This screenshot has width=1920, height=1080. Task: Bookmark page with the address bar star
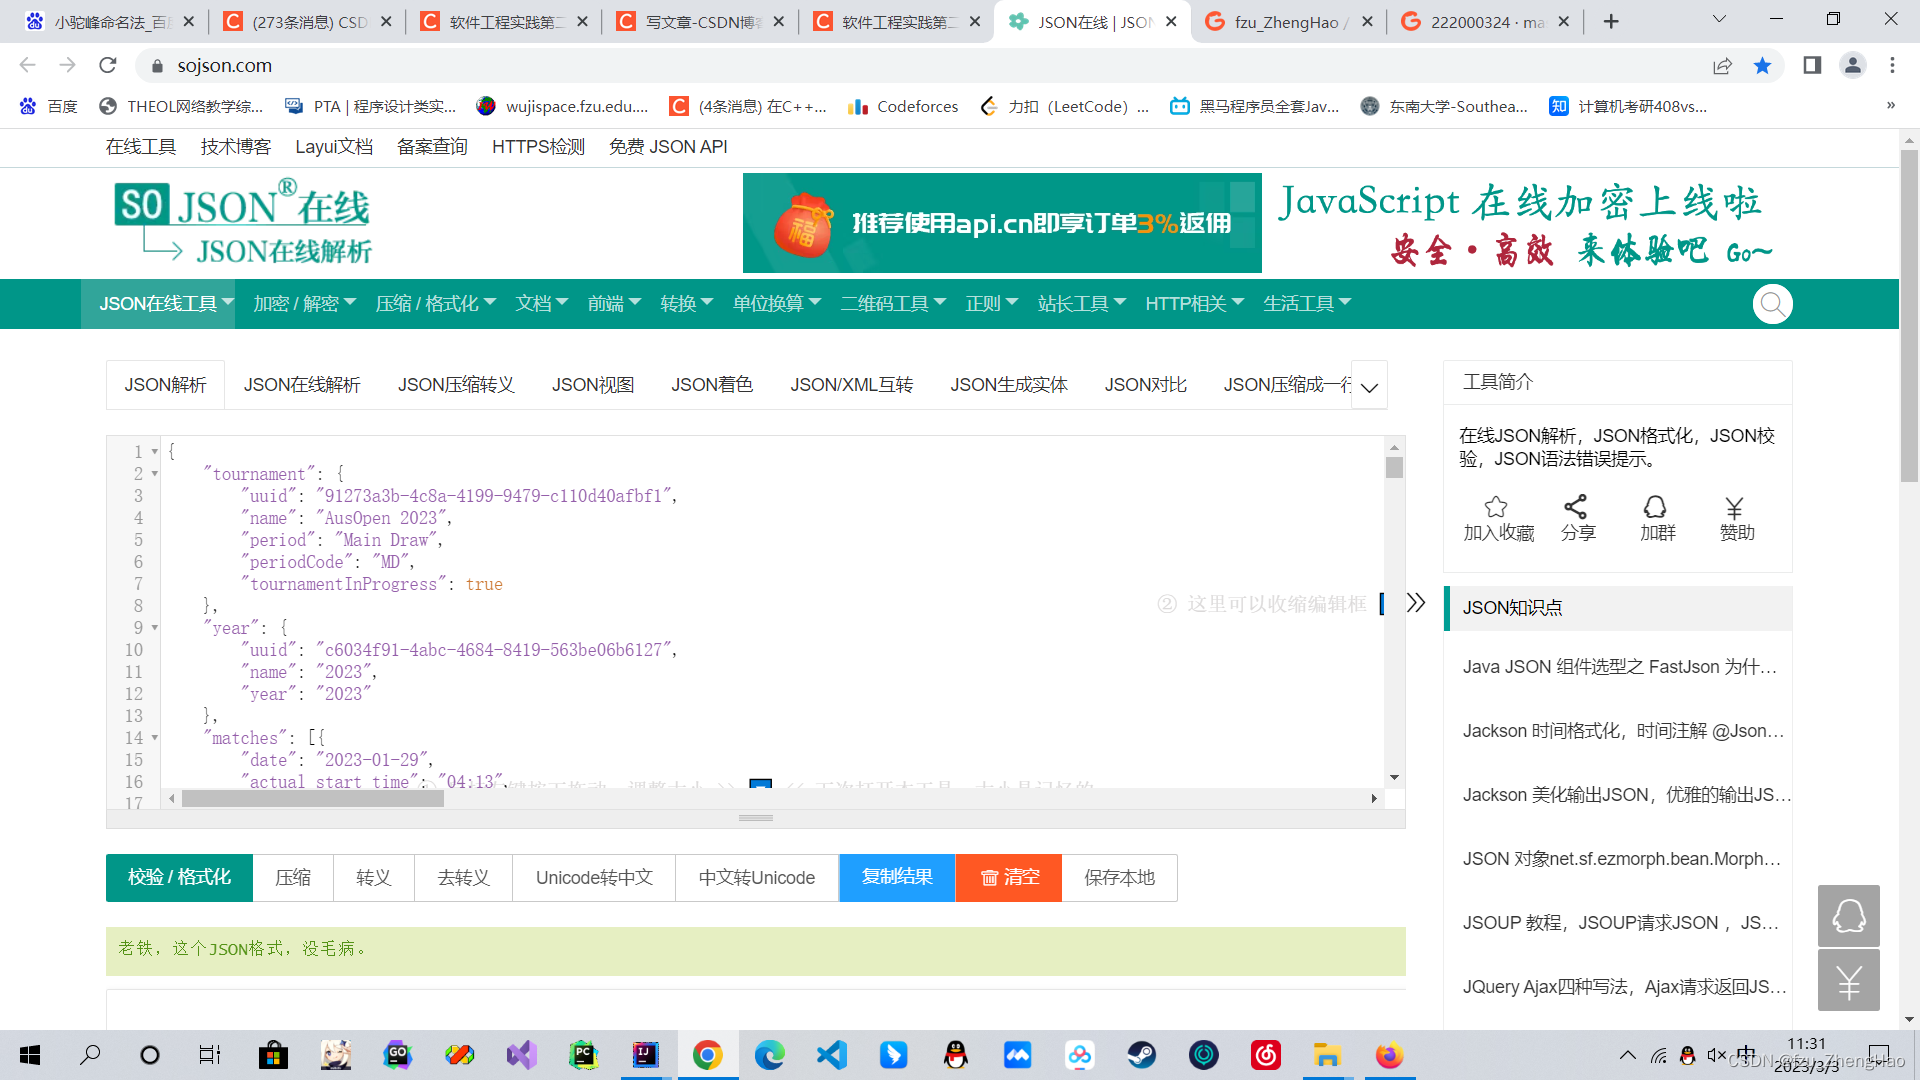coord(1762,66)
